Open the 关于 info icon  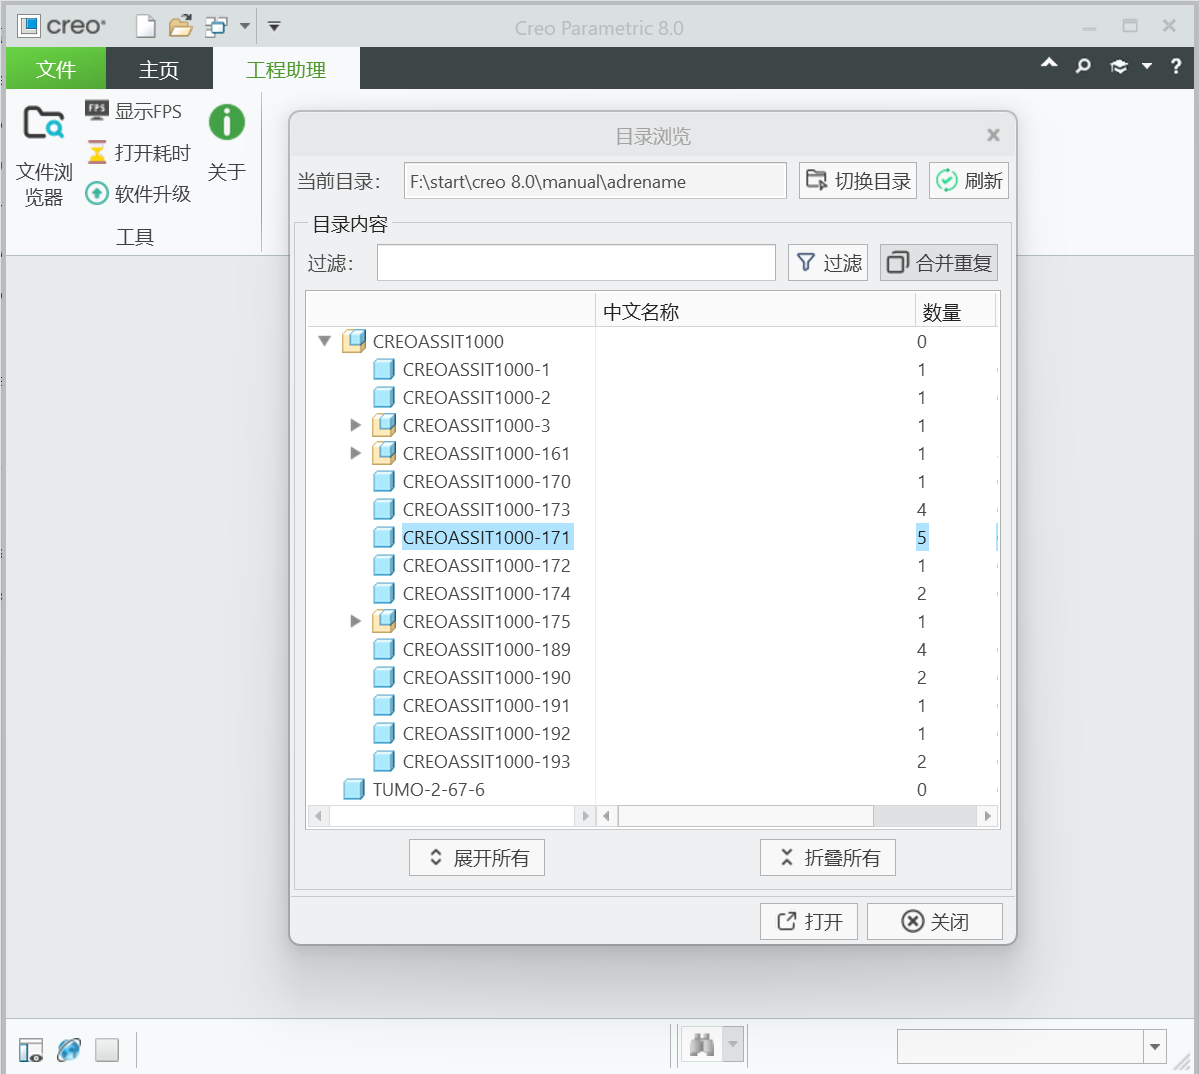click(x=227, y=123)
